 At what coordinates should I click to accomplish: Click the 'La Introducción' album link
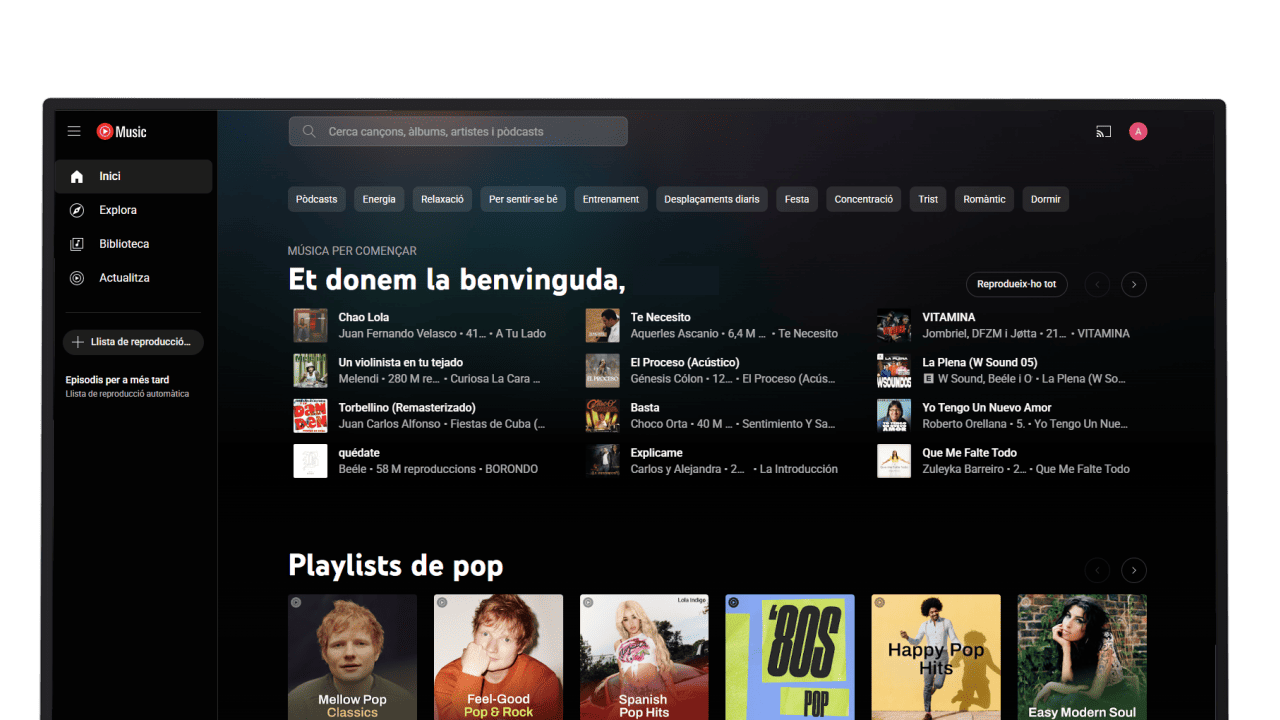pyautogui.click(x=799, y=469)
